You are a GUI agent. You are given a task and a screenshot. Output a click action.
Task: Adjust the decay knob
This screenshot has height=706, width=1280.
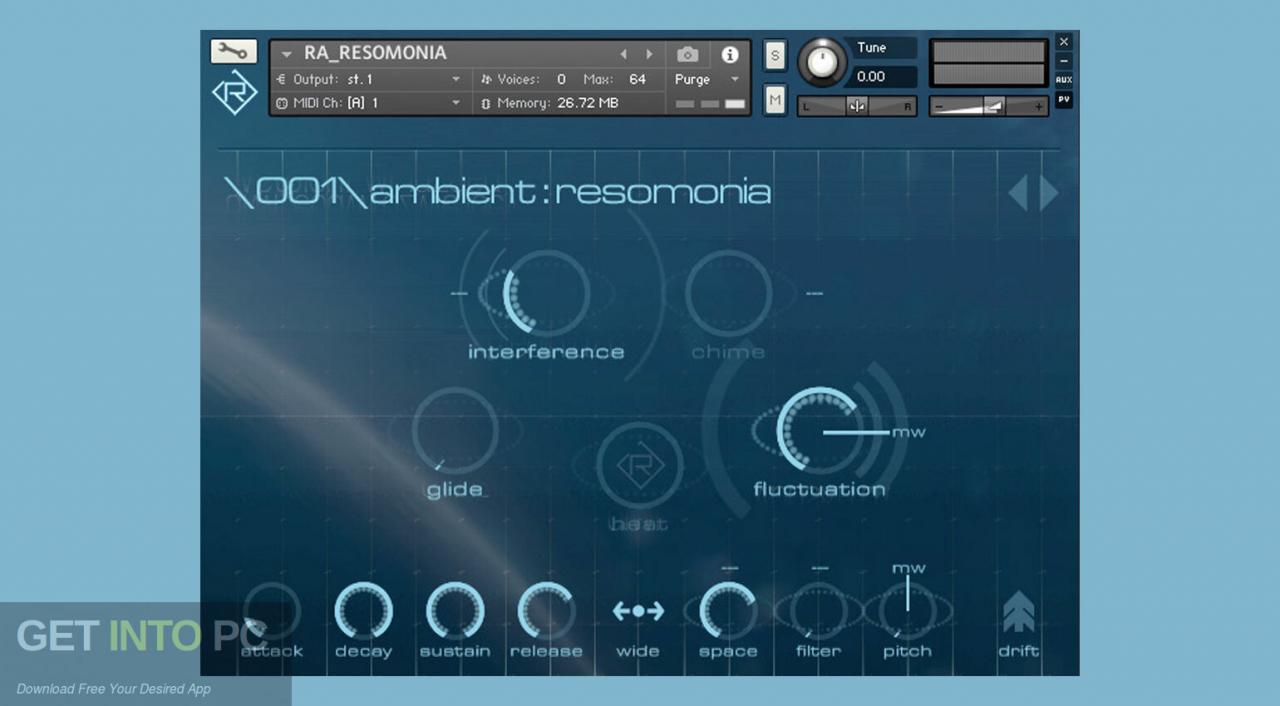point(363,611)
